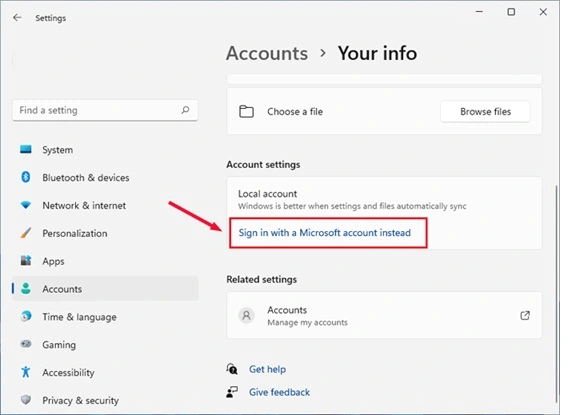Click the Network wifi icon

click(x=26, y=205)
